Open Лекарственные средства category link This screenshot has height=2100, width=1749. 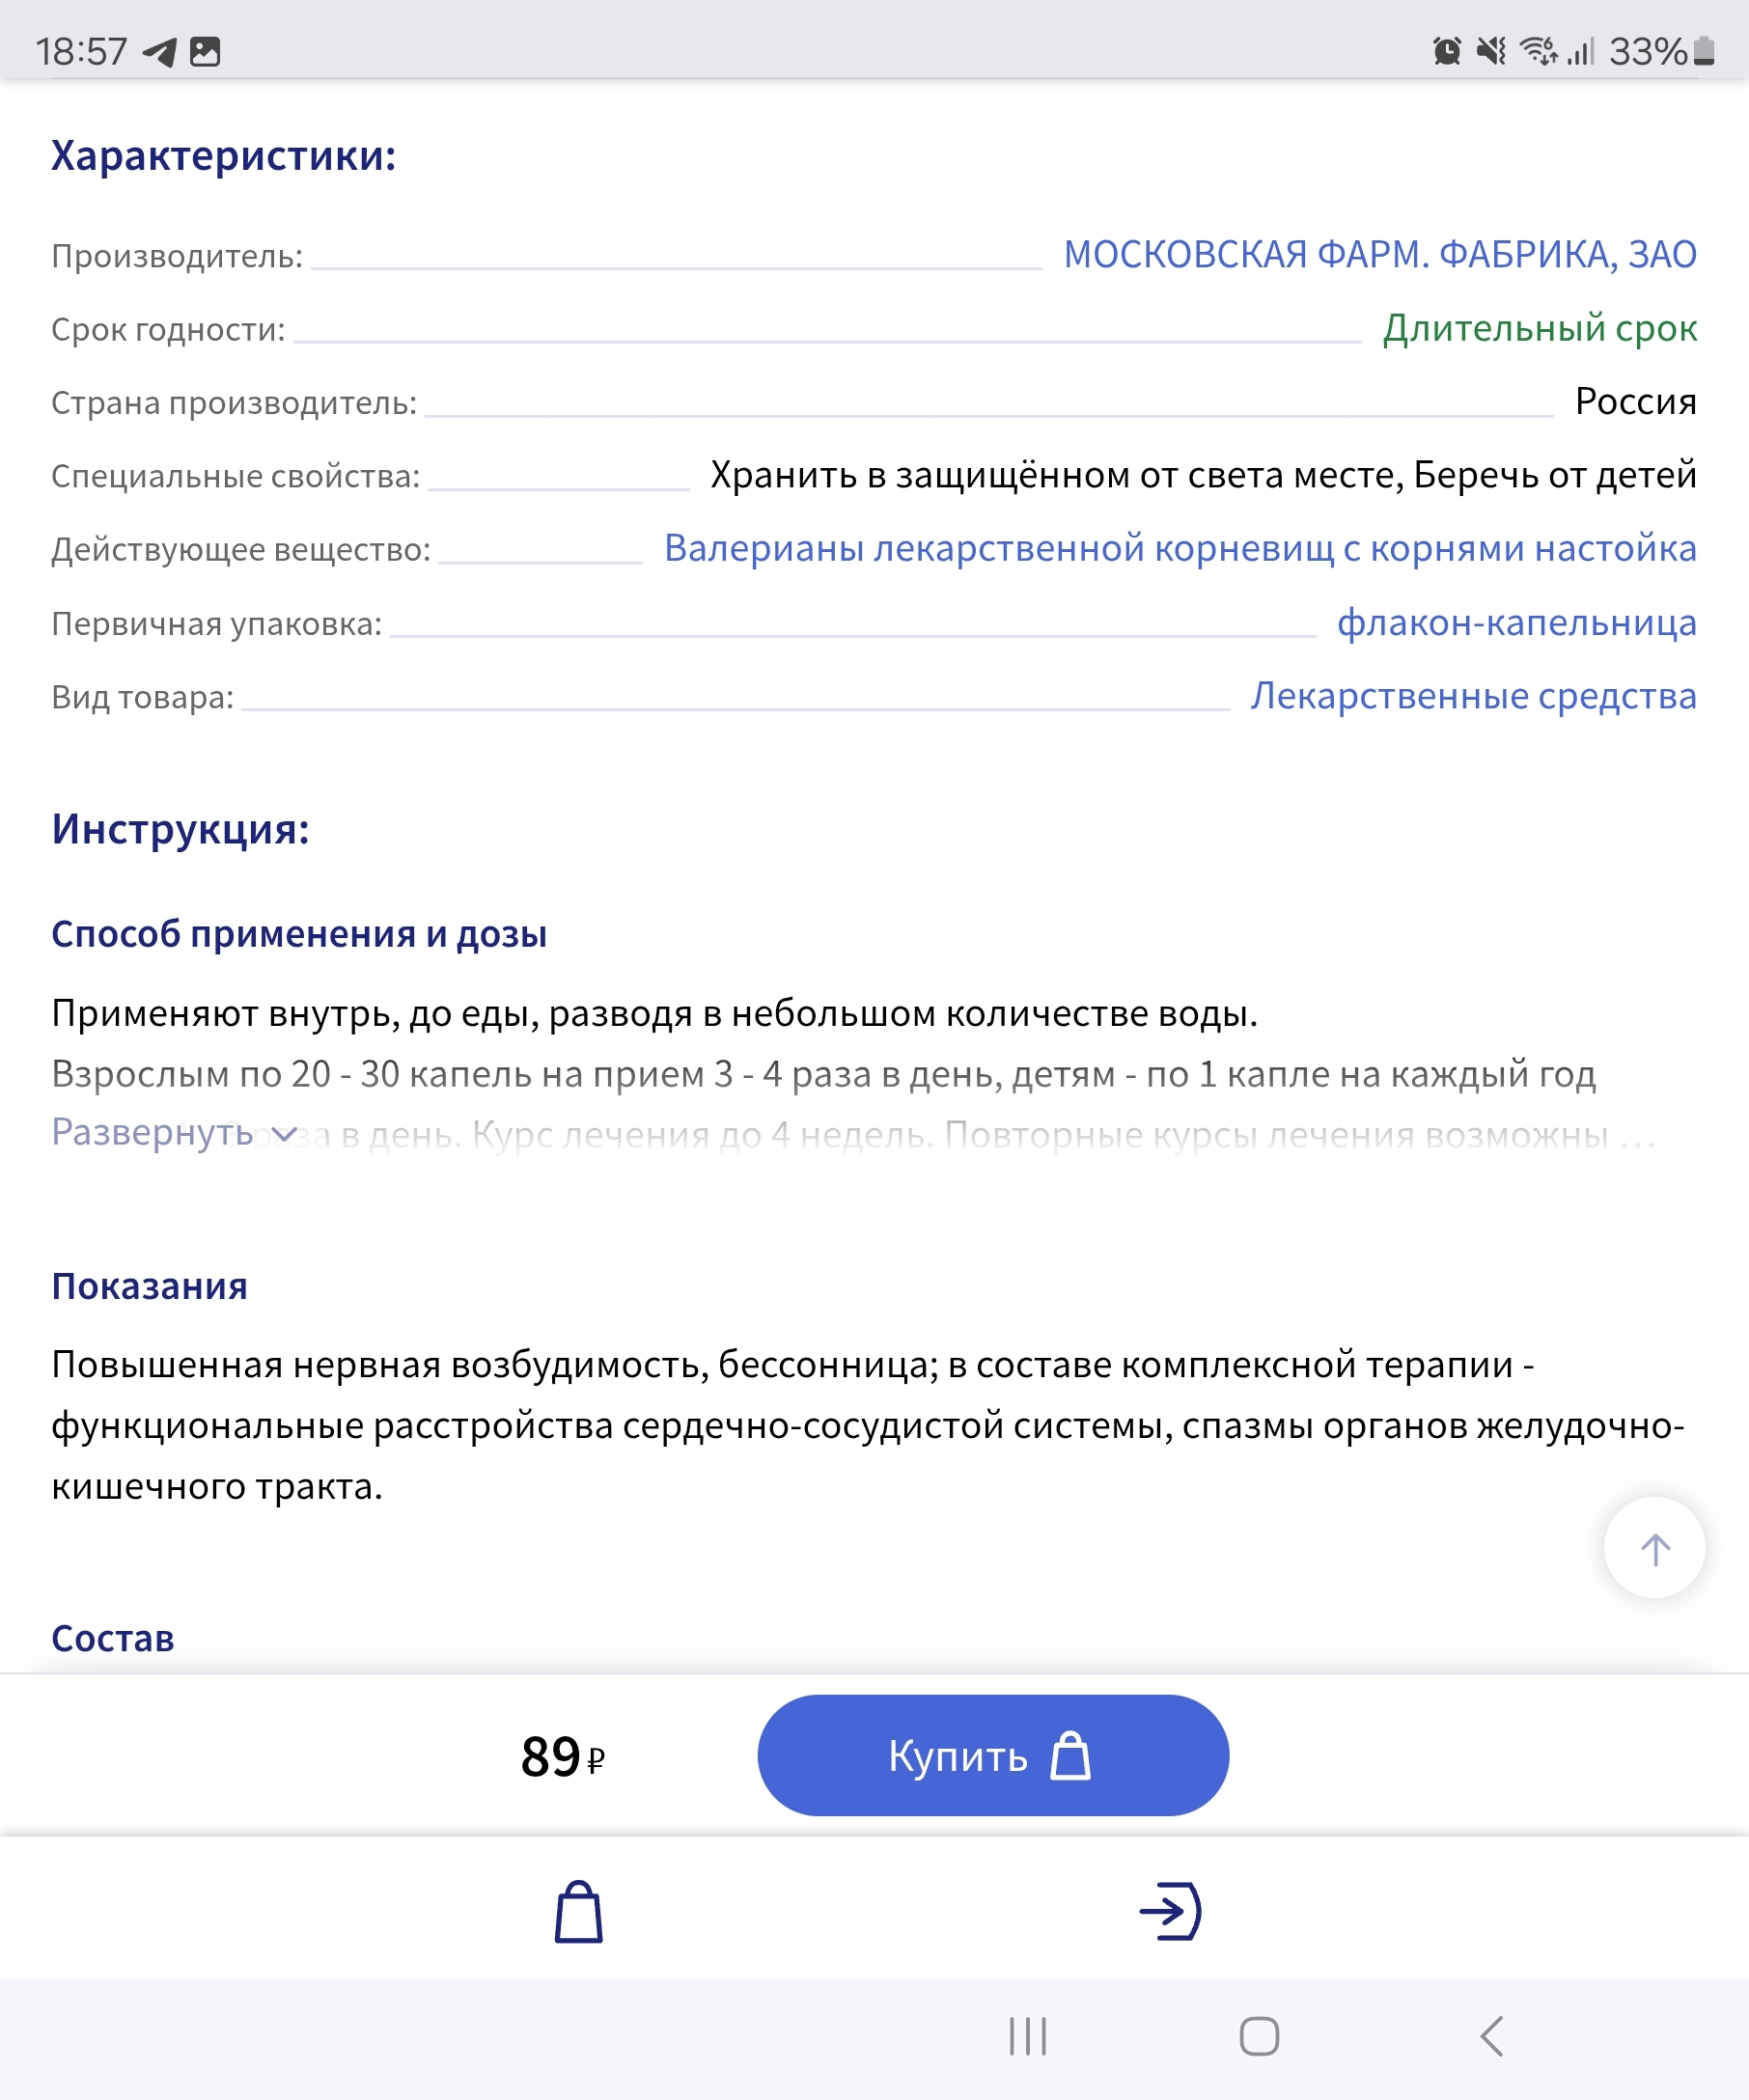[1473, 696]
